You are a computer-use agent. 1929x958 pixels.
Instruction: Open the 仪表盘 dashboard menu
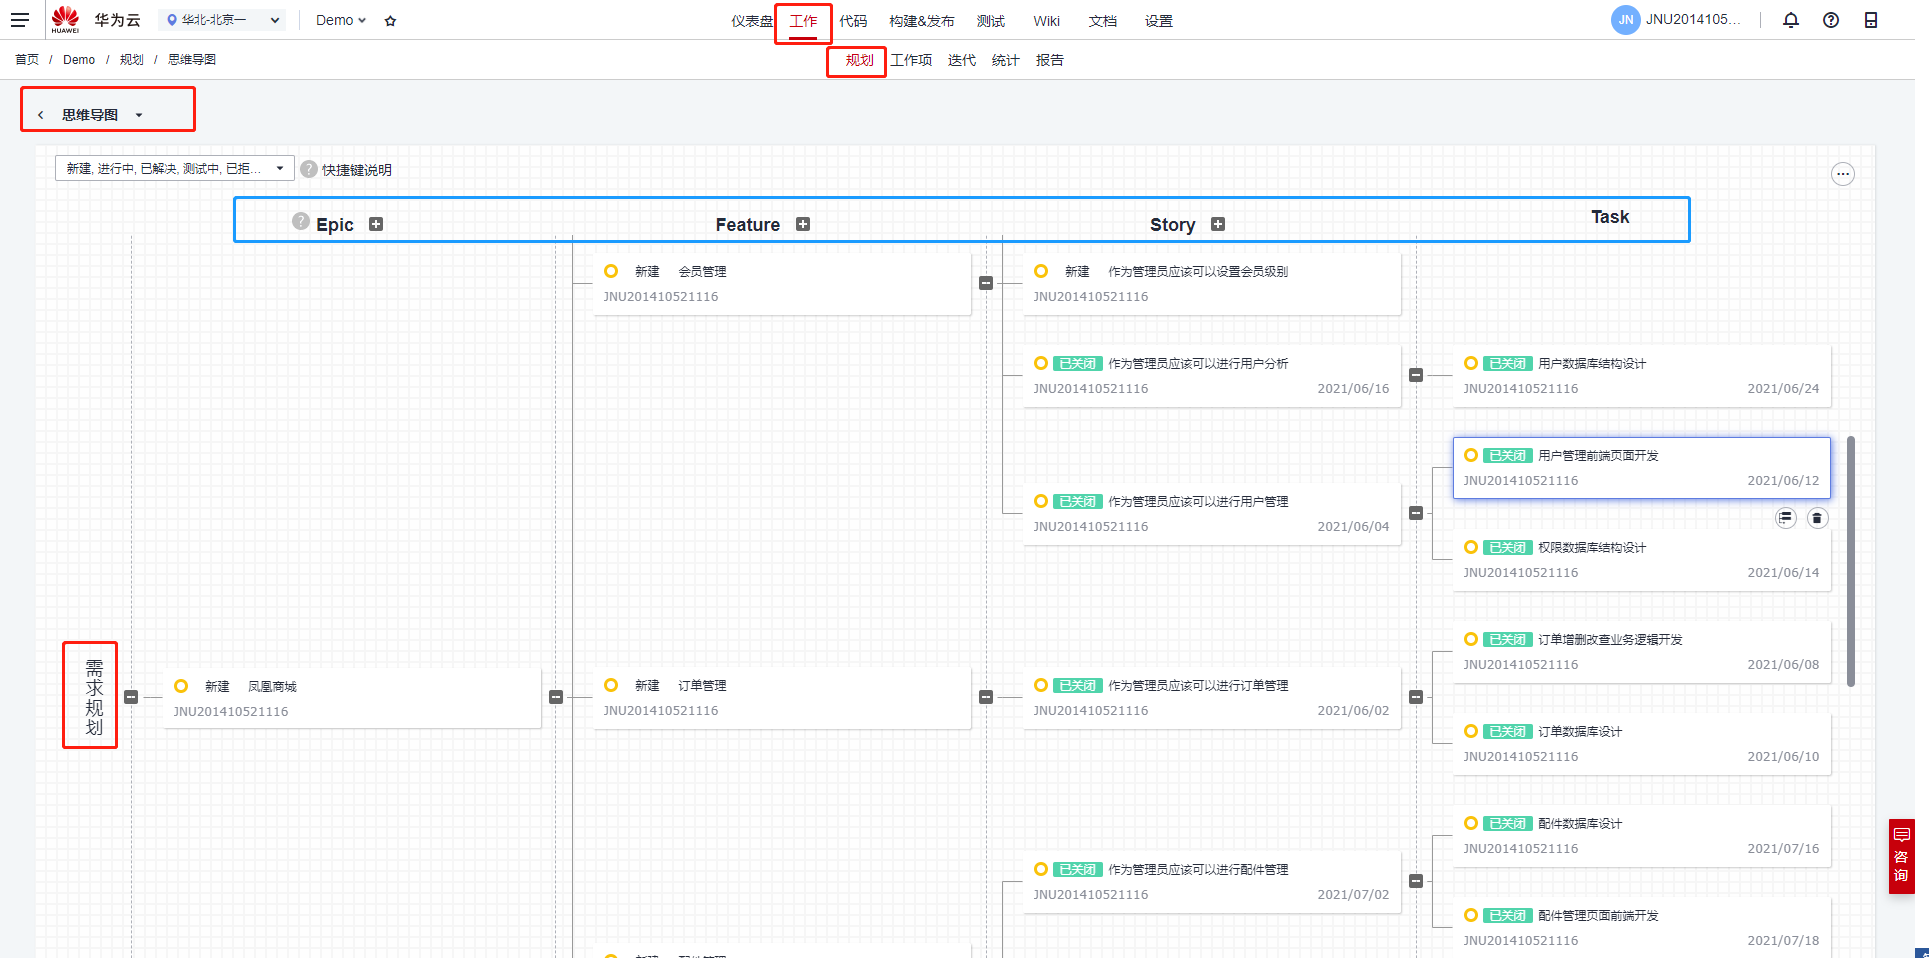(x=751, y=21)
